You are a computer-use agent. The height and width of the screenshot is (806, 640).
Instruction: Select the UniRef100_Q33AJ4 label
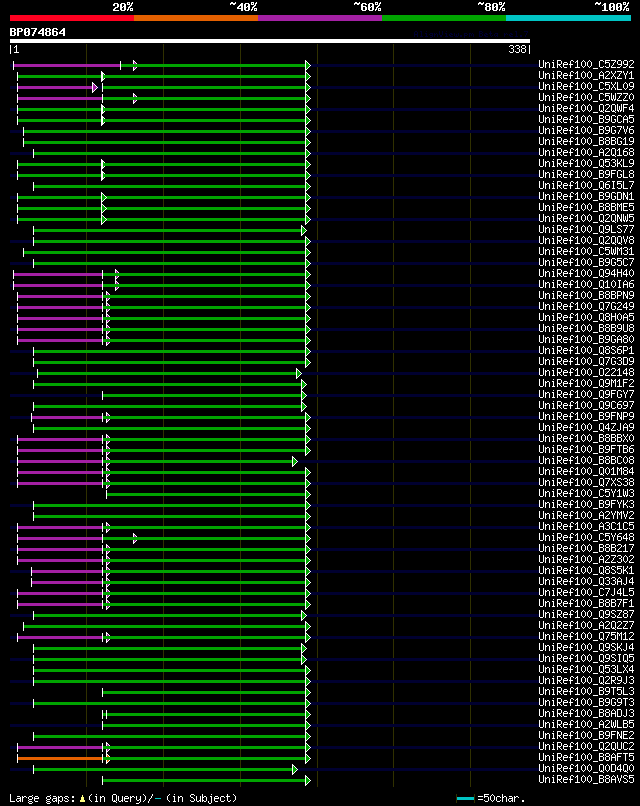click(x=586, y=582)
